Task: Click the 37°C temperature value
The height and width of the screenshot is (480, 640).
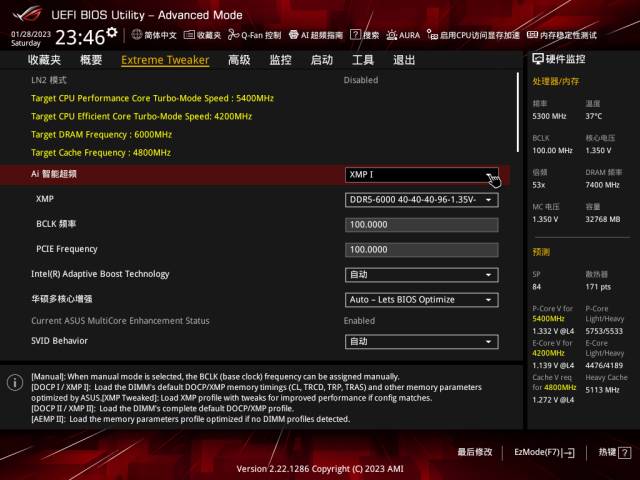Action: [594, 116]
